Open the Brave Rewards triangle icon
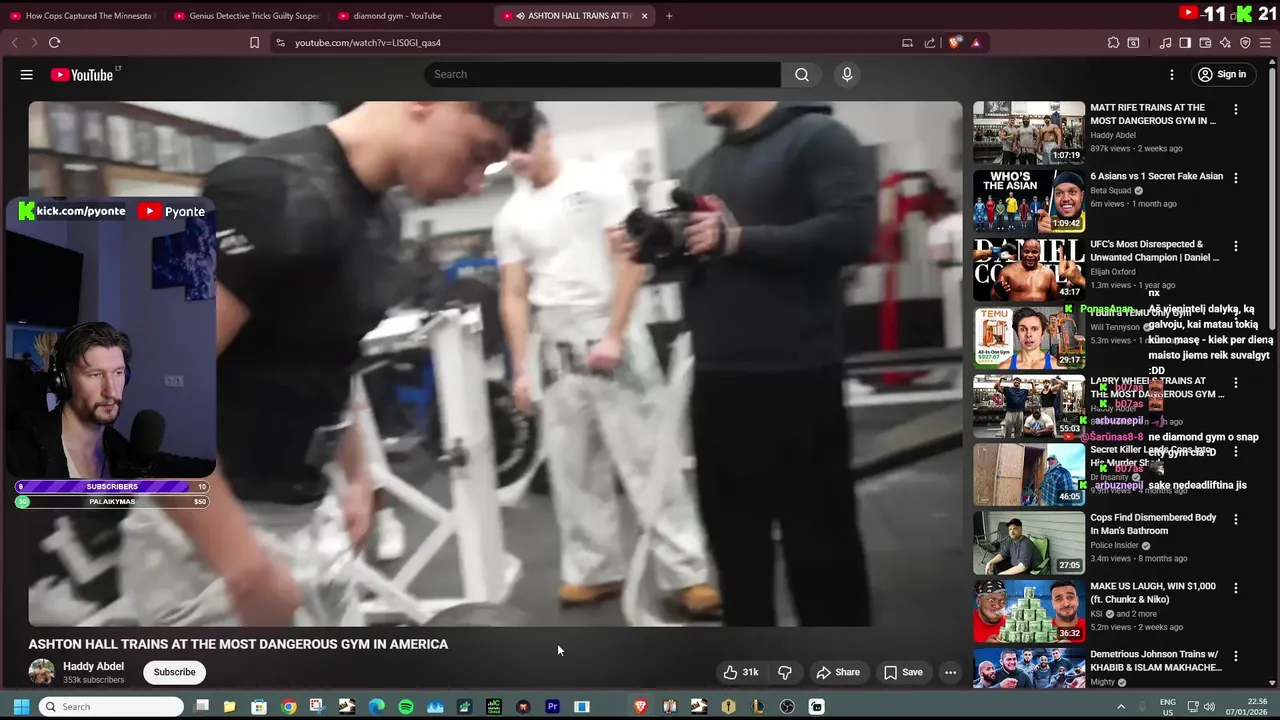Viewport: 1280px width, 720px height. [976, 43]
